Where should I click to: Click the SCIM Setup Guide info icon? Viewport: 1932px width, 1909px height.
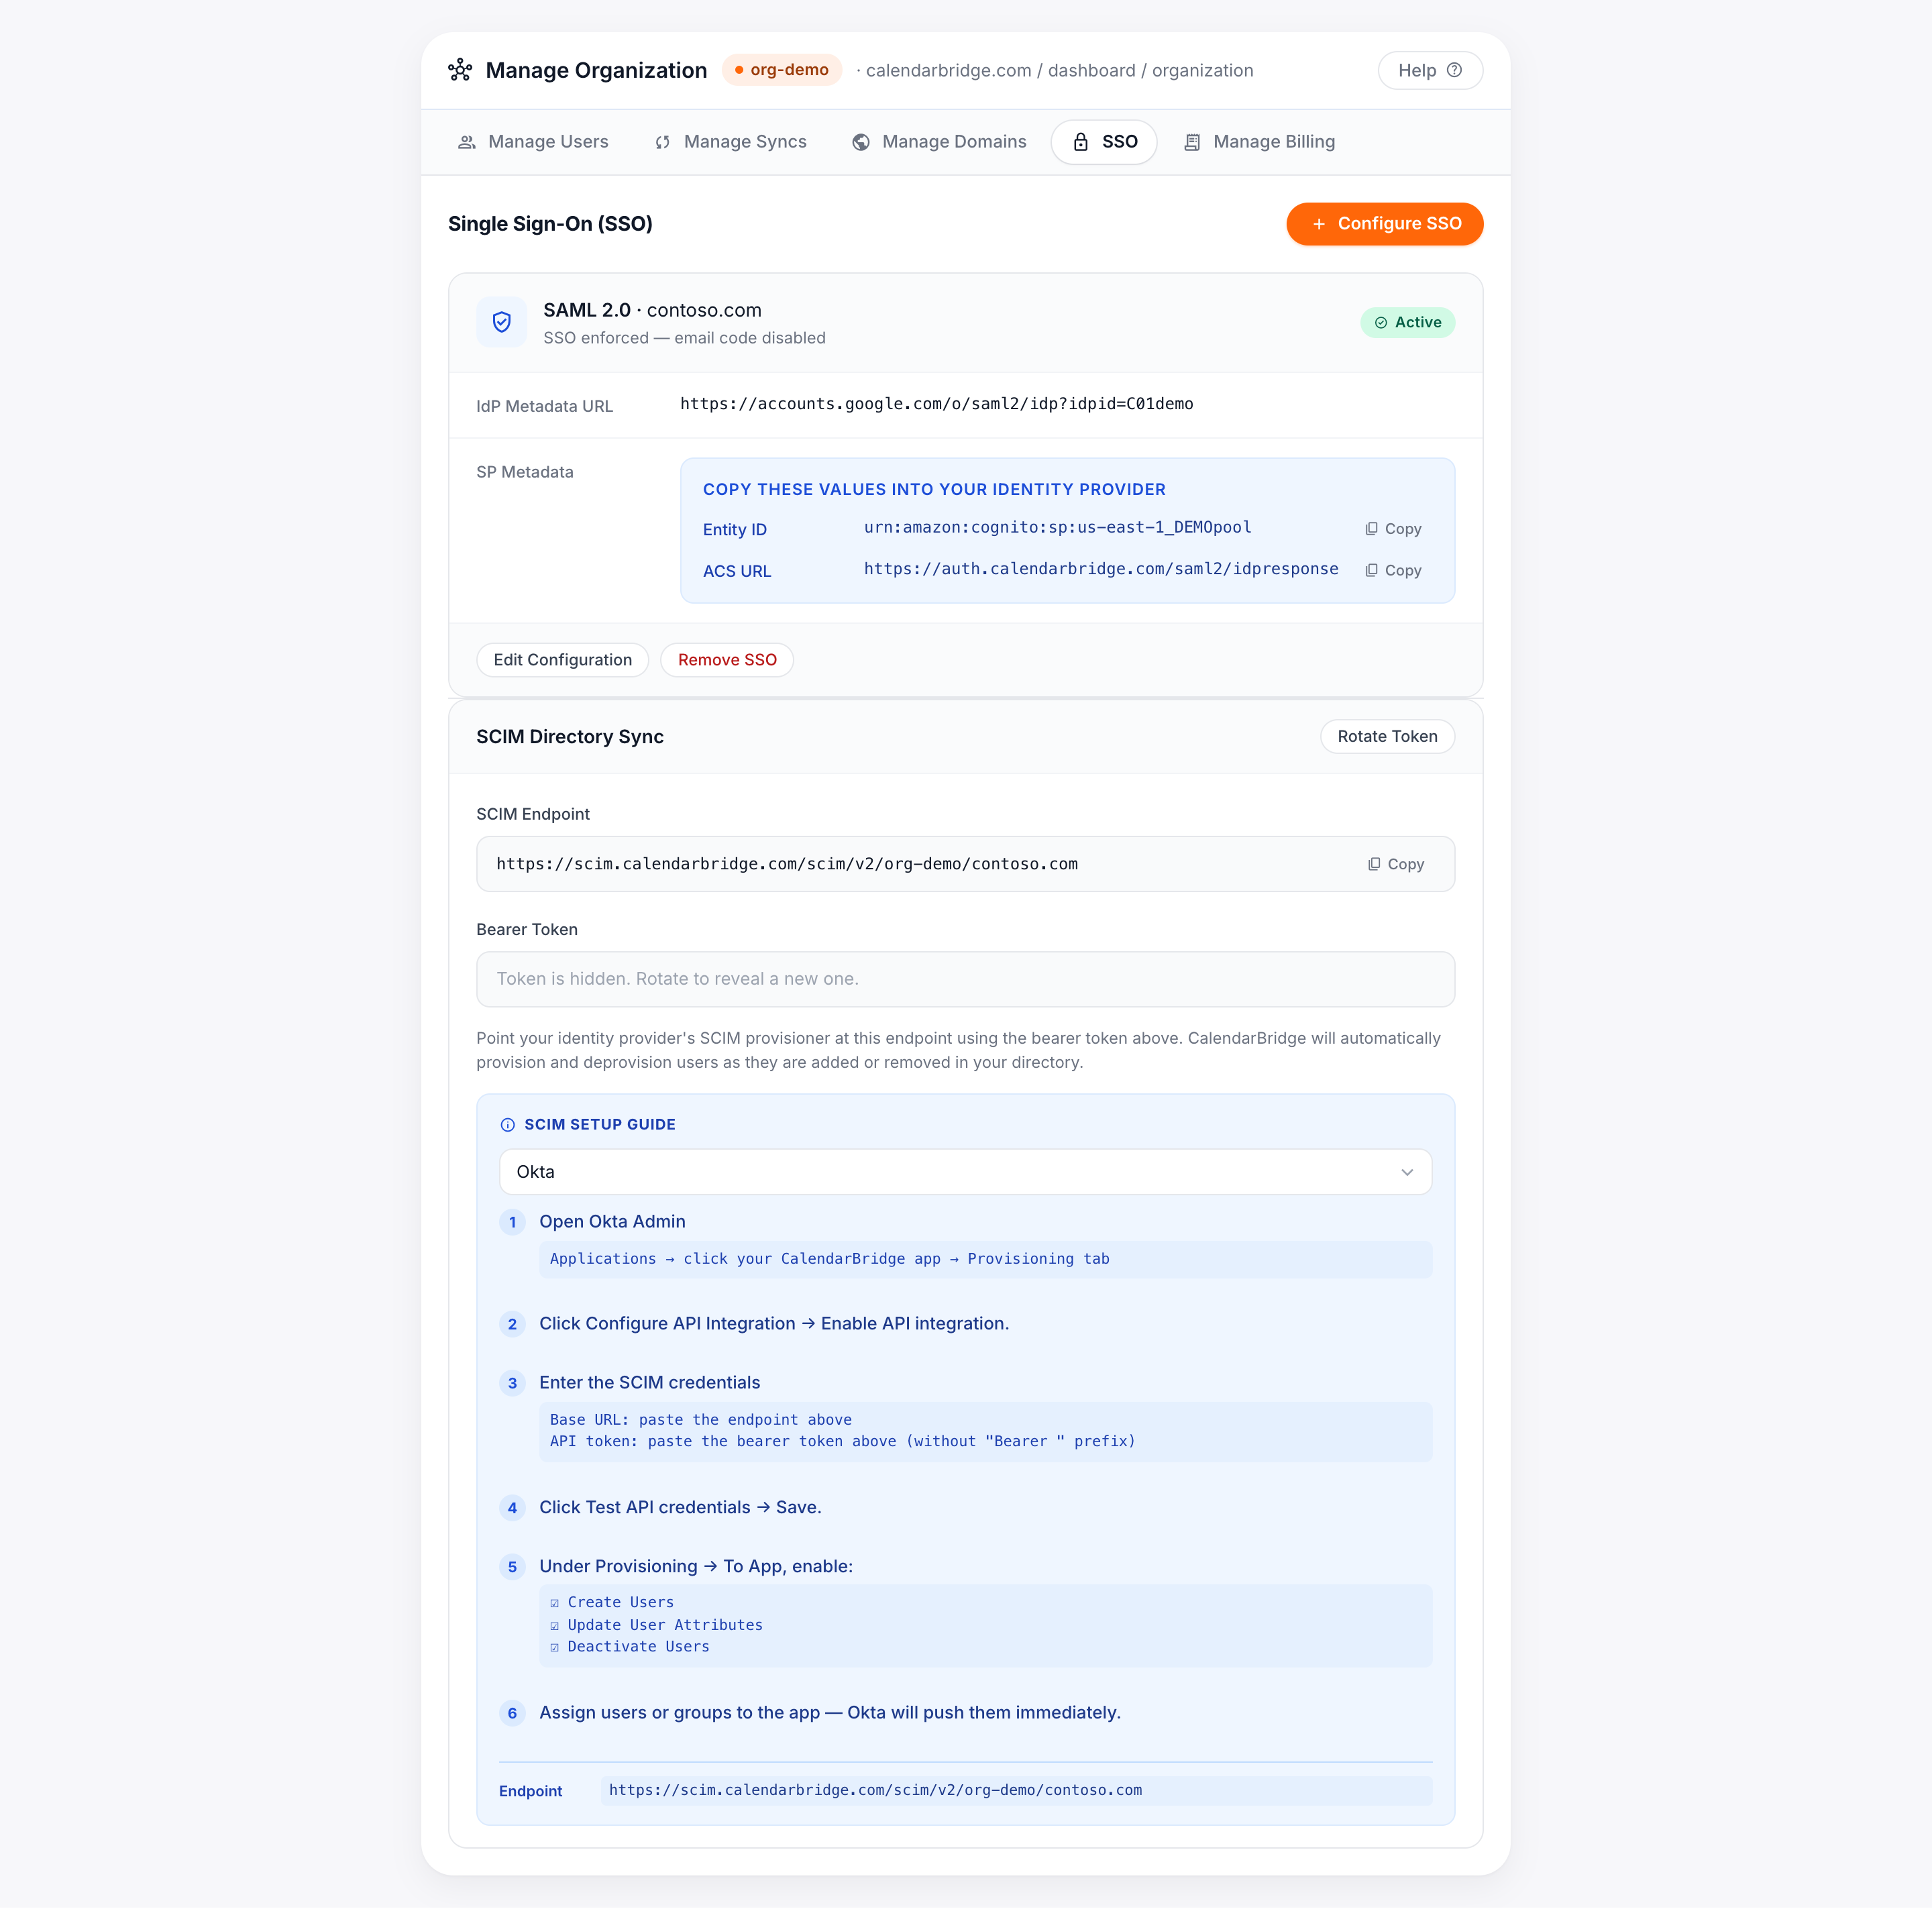507,1125
